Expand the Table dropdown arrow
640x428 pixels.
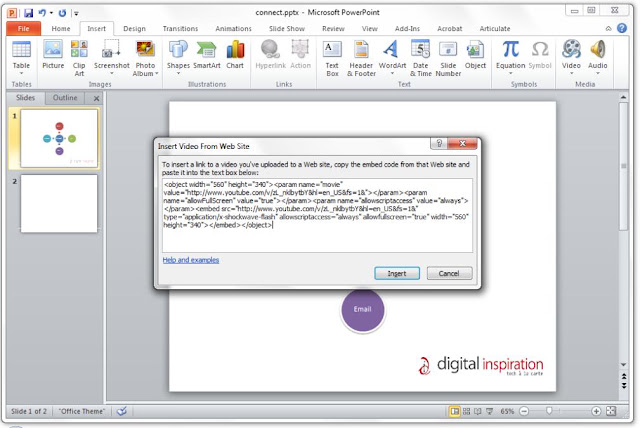click(x=21, y=73)
